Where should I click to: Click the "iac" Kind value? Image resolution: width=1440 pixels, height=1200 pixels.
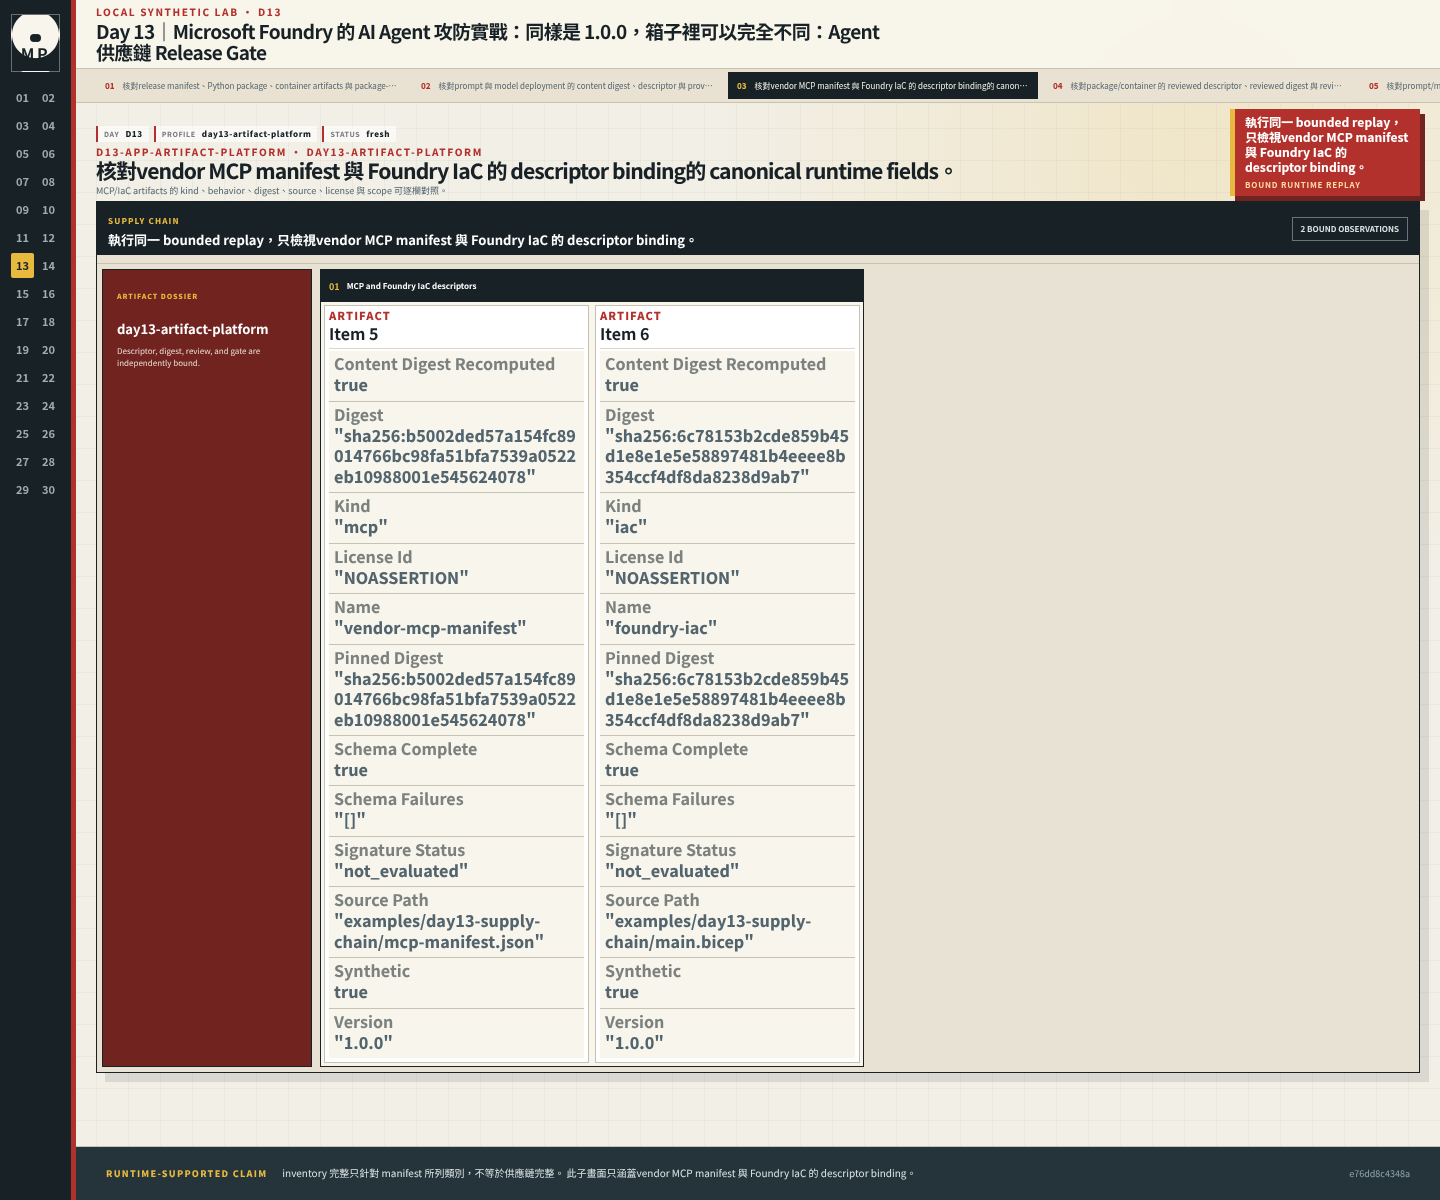[x=626, y=527]
